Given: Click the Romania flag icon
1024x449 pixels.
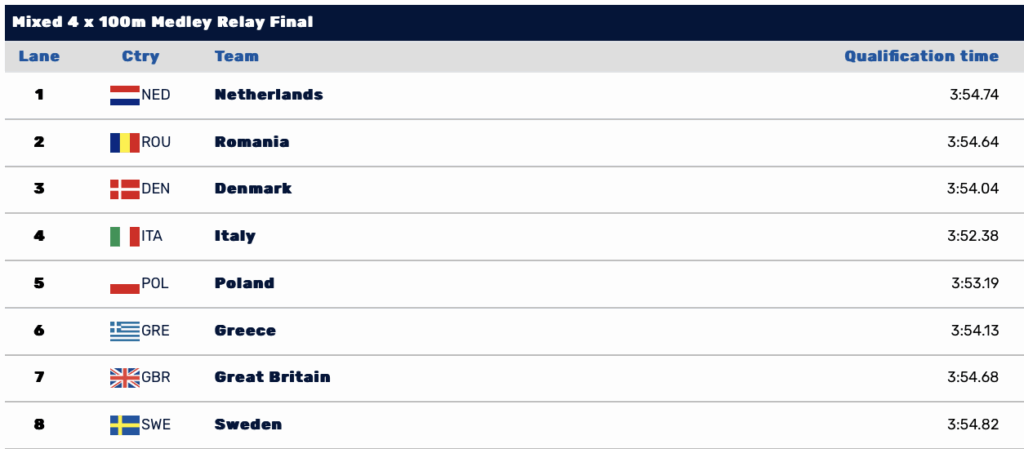Looking at the screenshot, I should click(125, 142).
